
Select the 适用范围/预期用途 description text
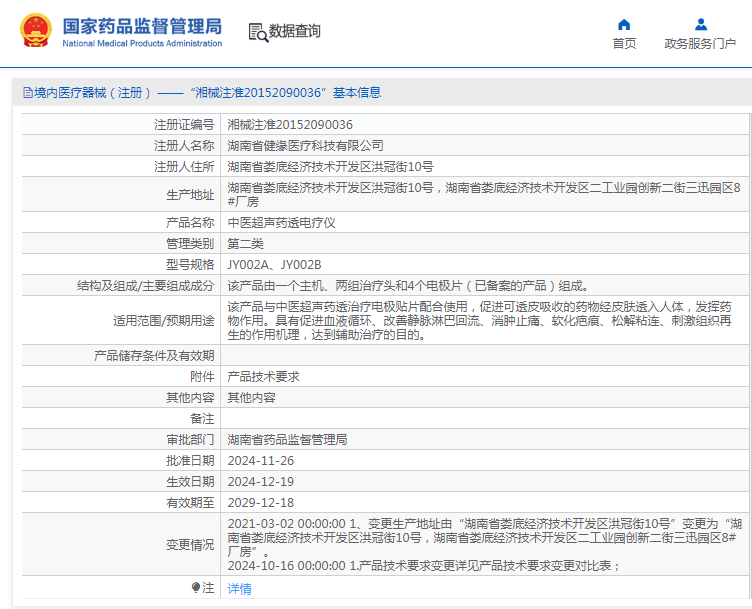480,320
